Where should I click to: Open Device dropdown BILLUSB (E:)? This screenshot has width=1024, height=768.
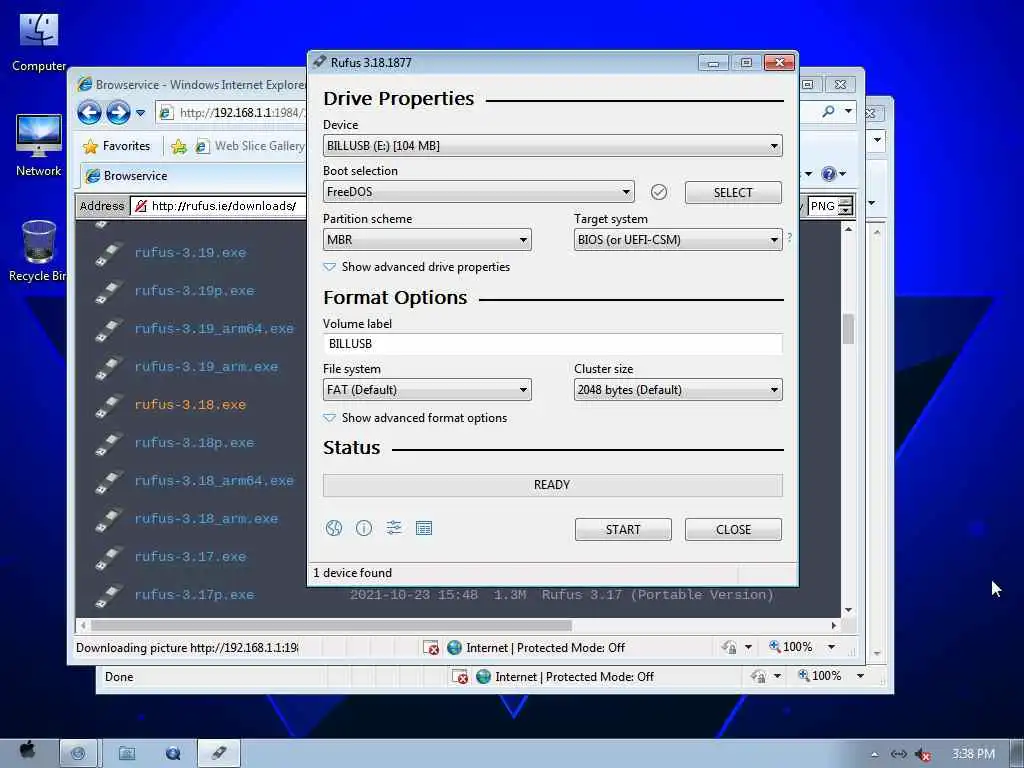pyautogui.click(x=552, y=146)
